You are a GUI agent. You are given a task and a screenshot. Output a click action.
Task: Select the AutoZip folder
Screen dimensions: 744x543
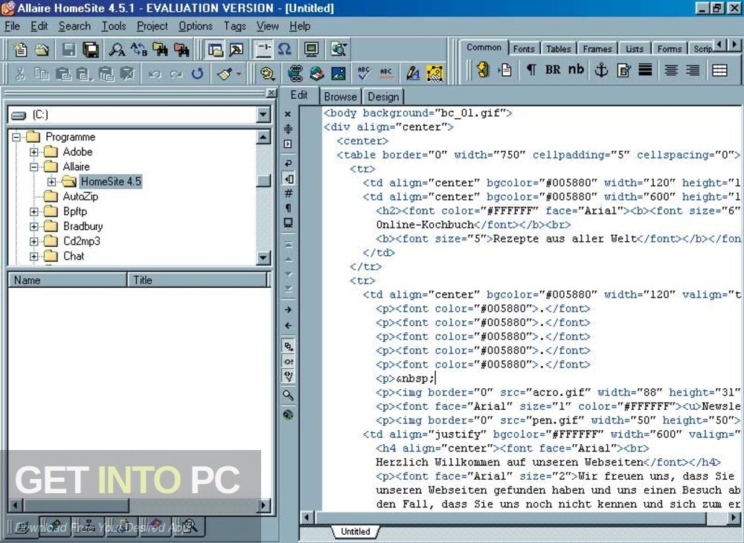tap(80, 197)
